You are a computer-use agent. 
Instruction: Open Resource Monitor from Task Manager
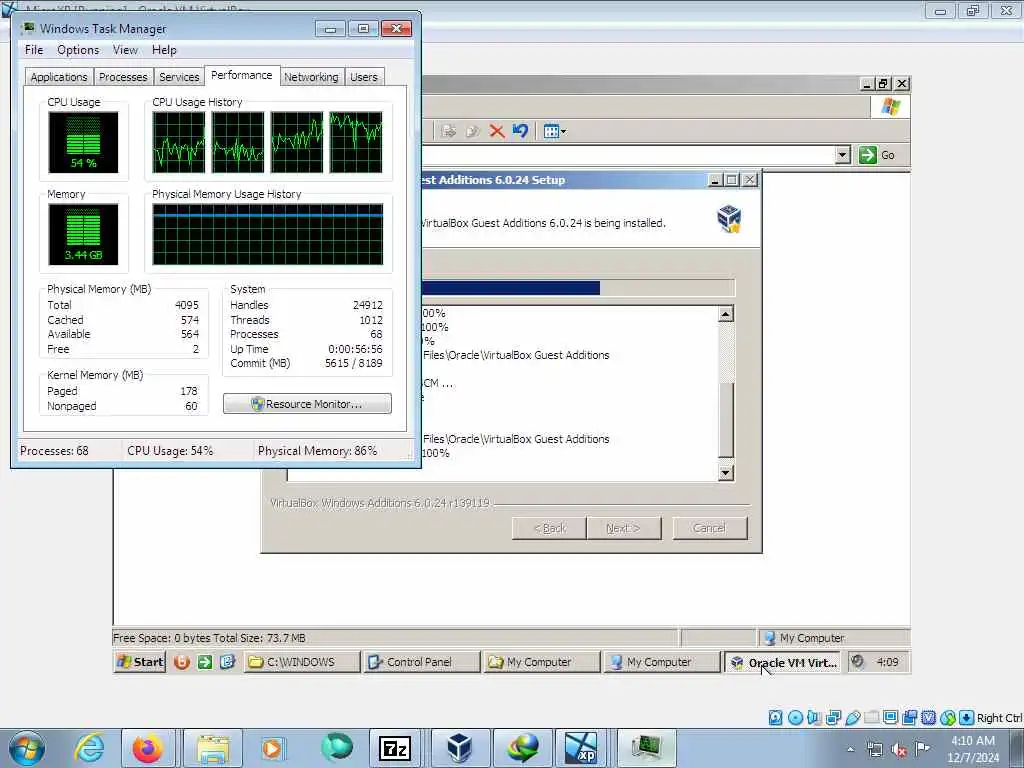pyautogui.click(x=308, y=404)
